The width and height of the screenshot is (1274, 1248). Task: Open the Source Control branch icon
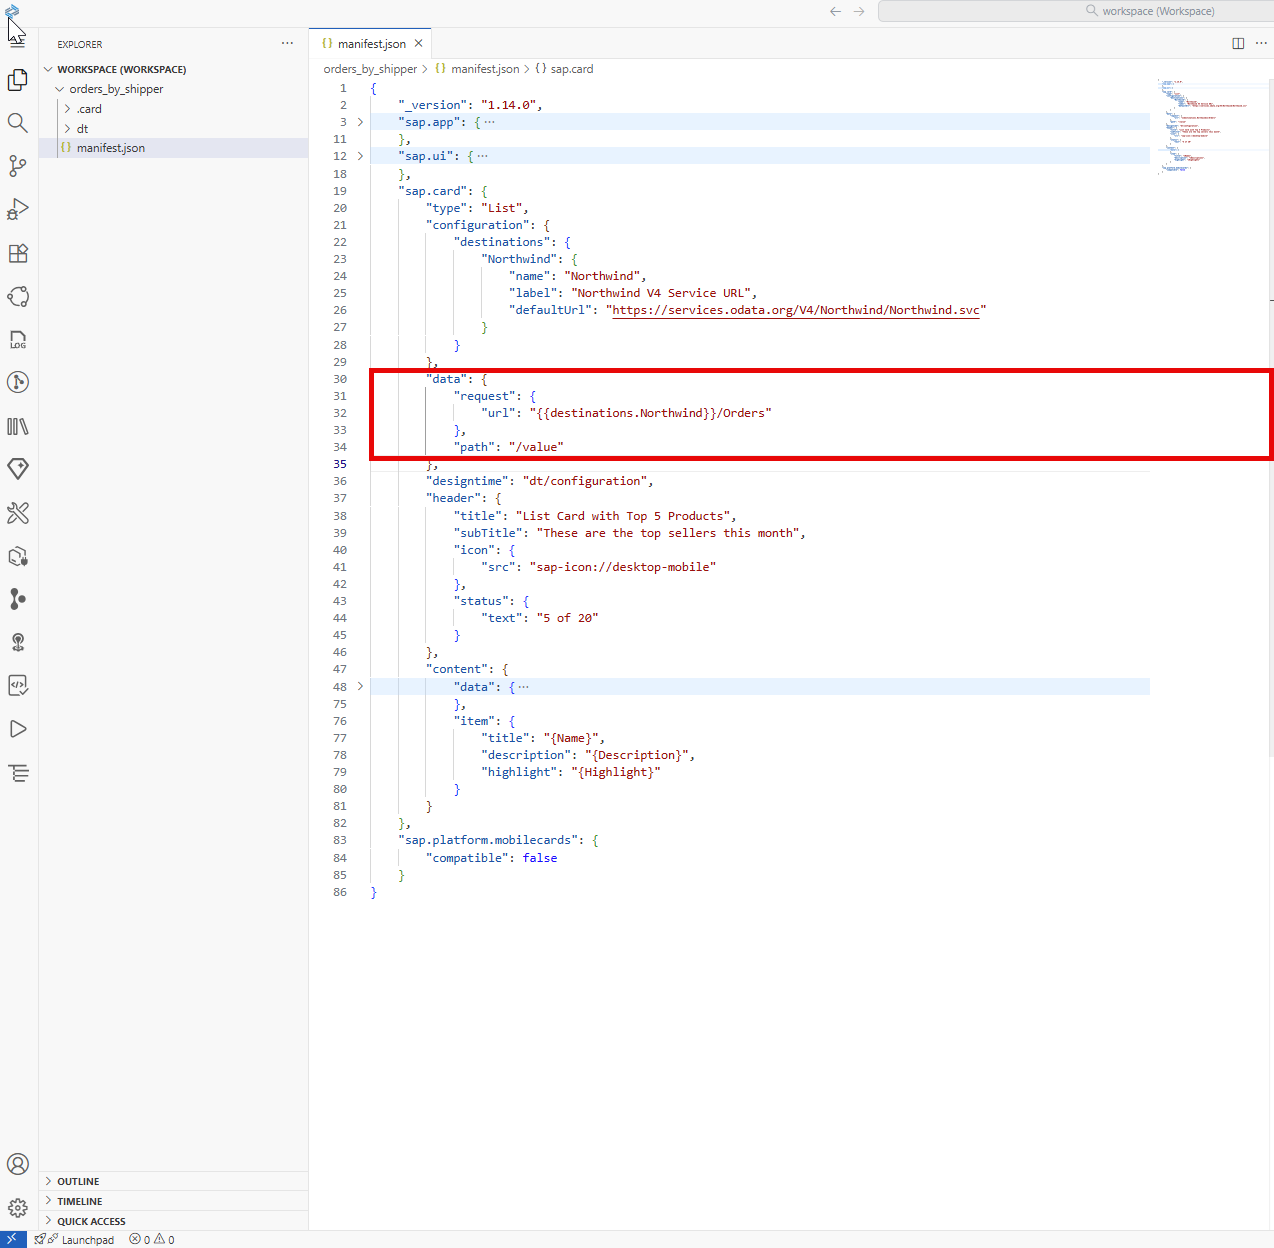[18, 166]
